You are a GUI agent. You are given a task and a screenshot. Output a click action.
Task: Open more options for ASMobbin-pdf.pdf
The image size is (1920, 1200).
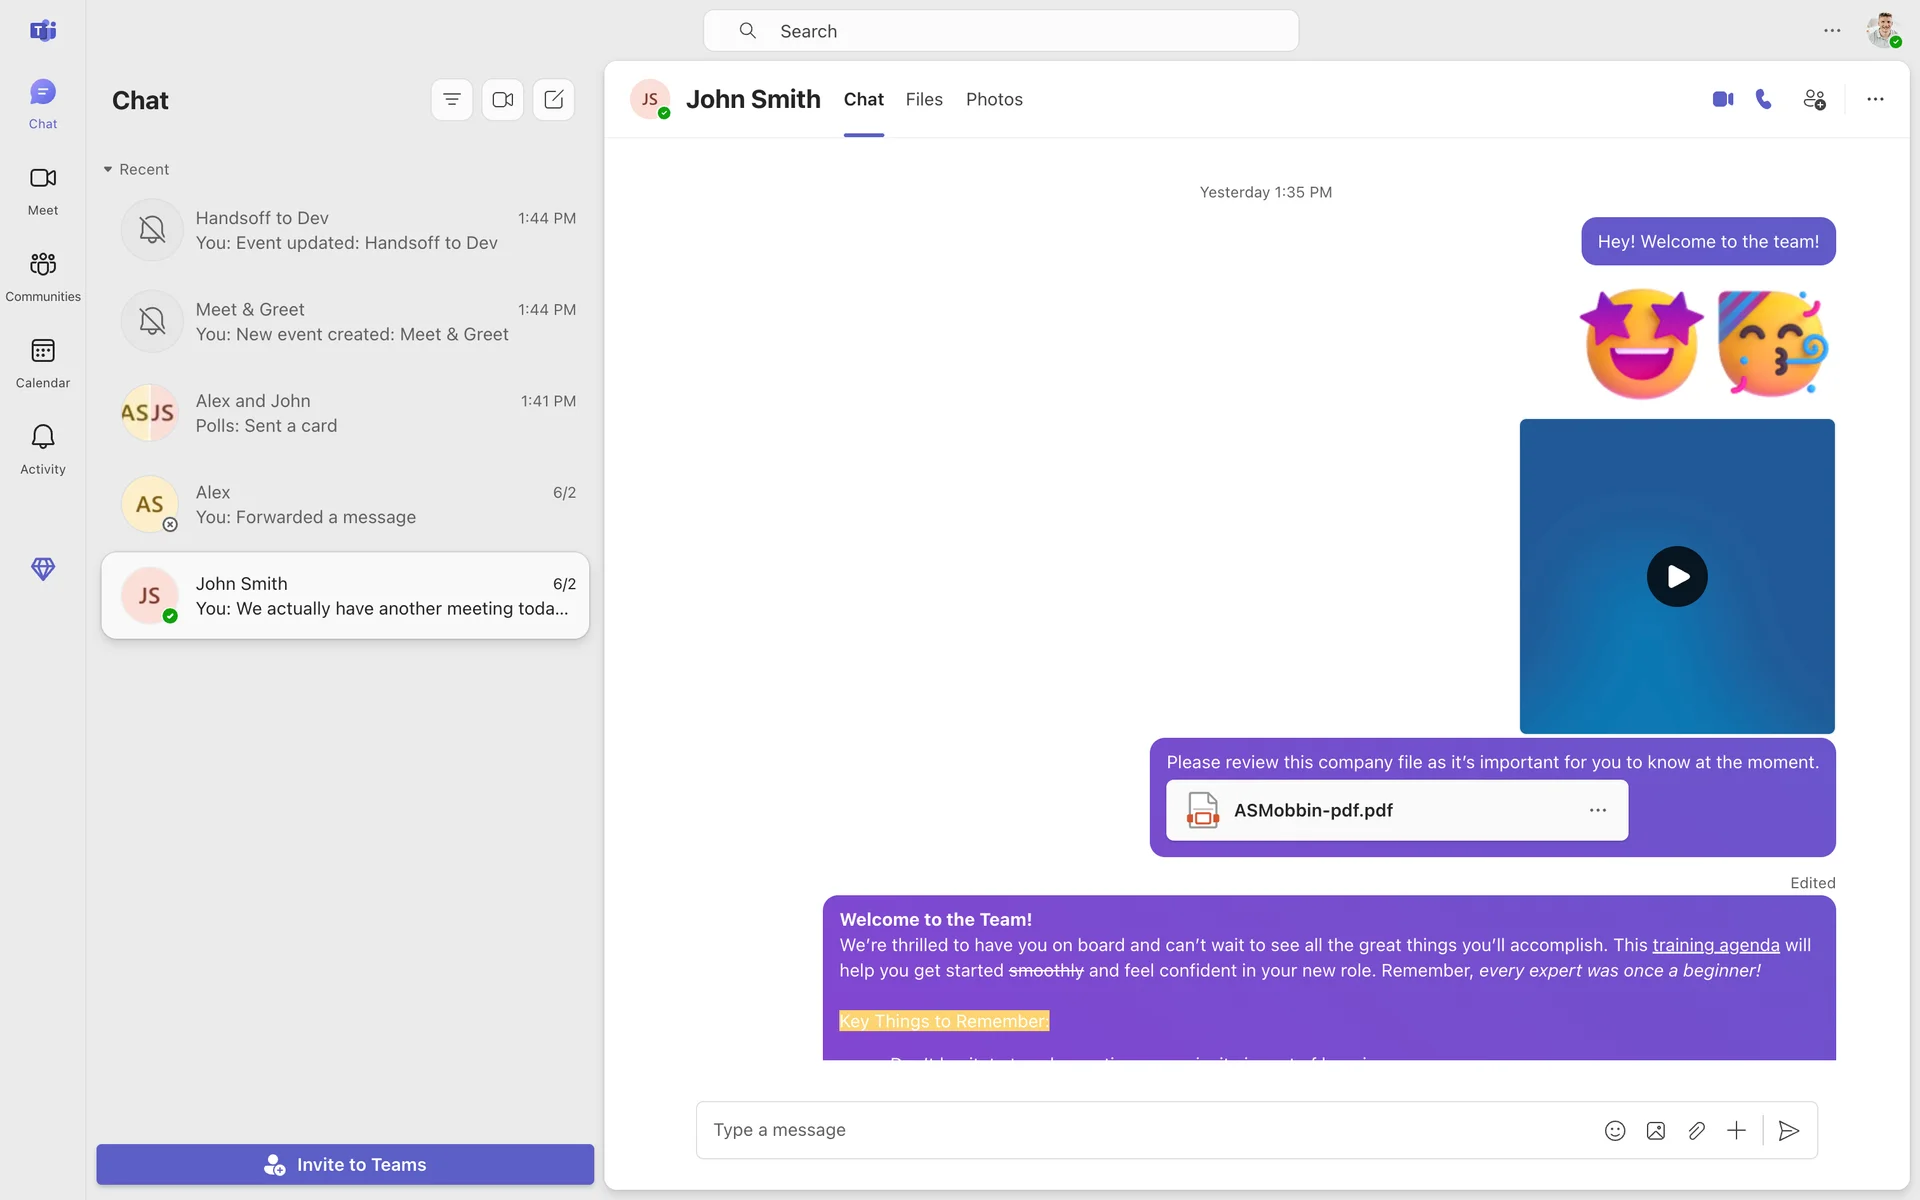point(1597,810)
